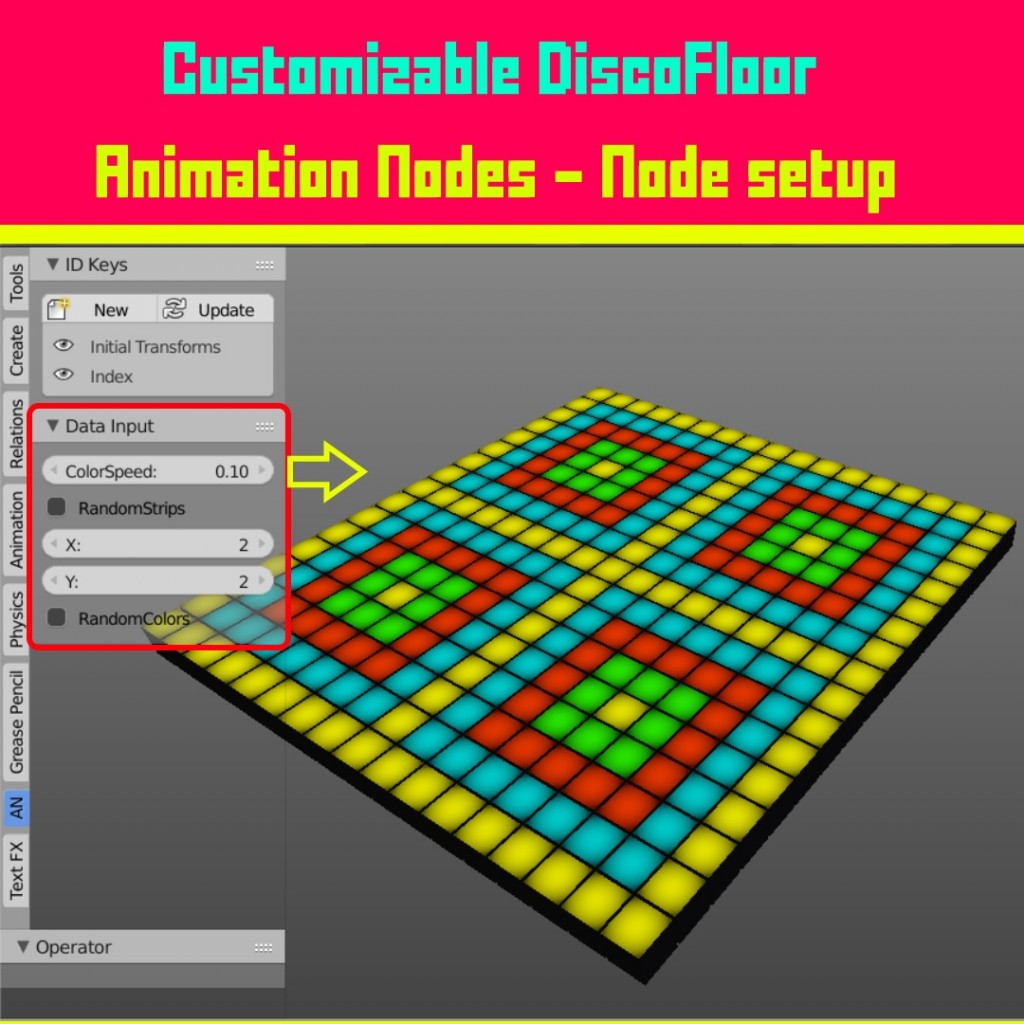Viewport: 1024px width, 1024px height.
Task: Click the Data Input panel drag handle
Action: 264,426
